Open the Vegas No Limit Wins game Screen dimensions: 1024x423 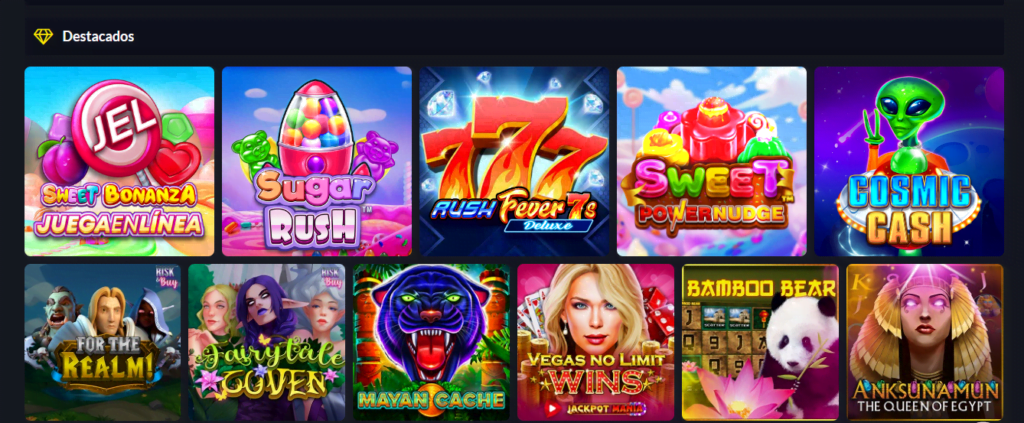(x=596, y=342)
